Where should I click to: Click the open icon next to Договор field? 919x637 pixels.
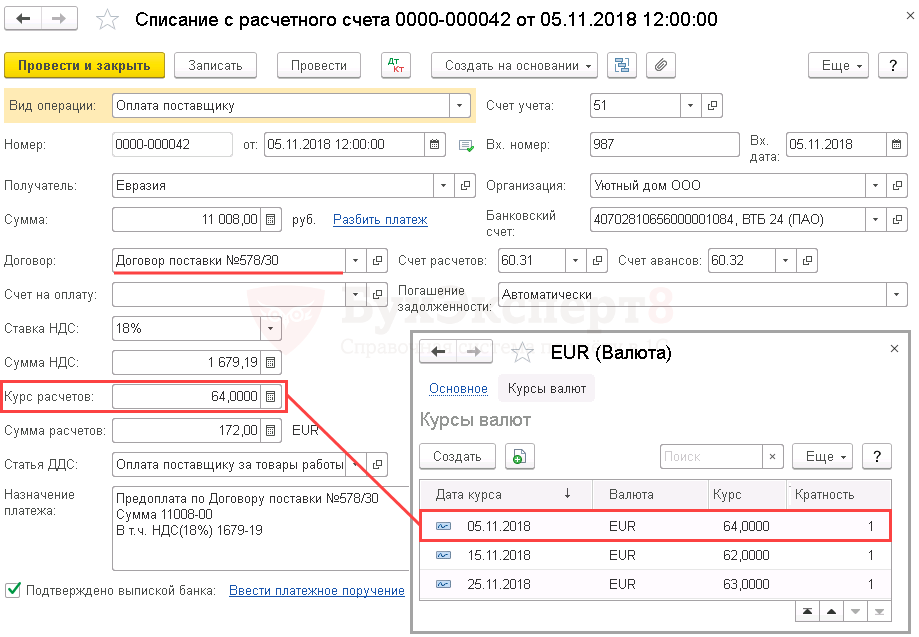click(x=377, y=261)
